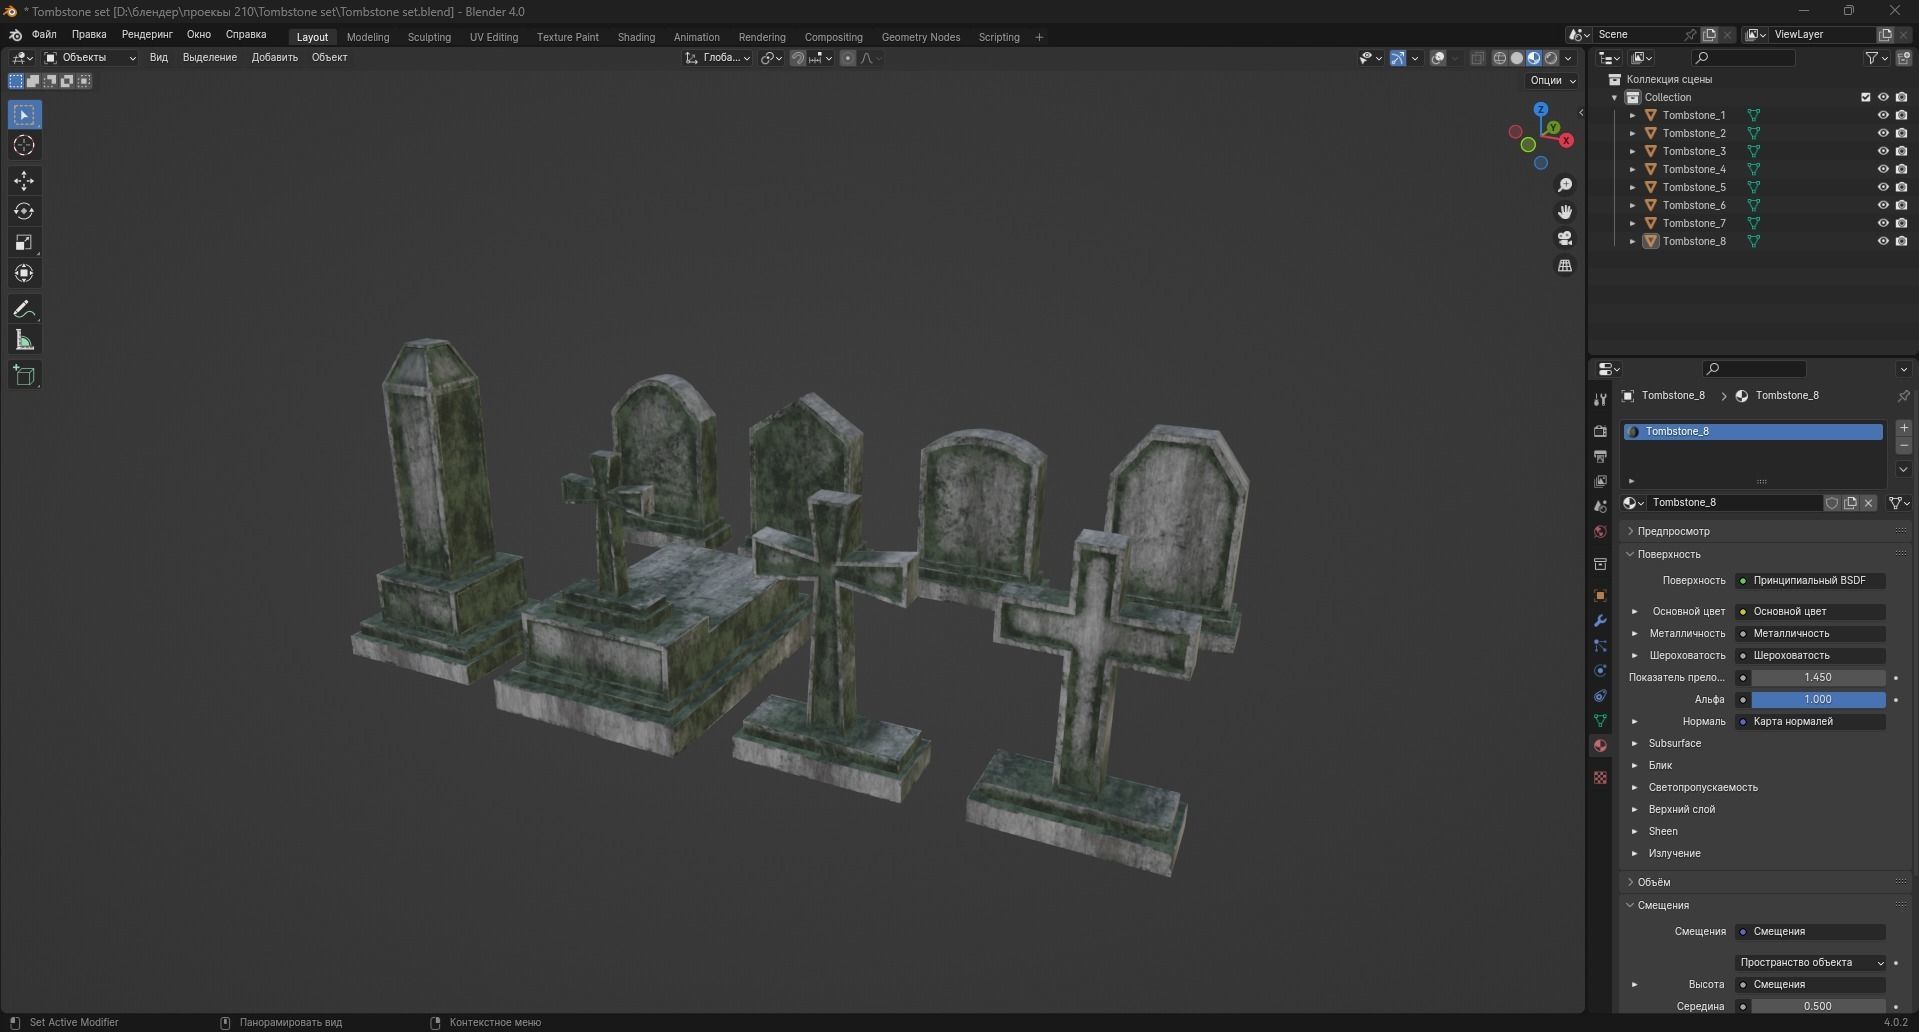This screenshot has height=1032, width=1919.
Task: Hide Tombstone_6 in viewport via eye
Action: click(x=1883, y=205)
